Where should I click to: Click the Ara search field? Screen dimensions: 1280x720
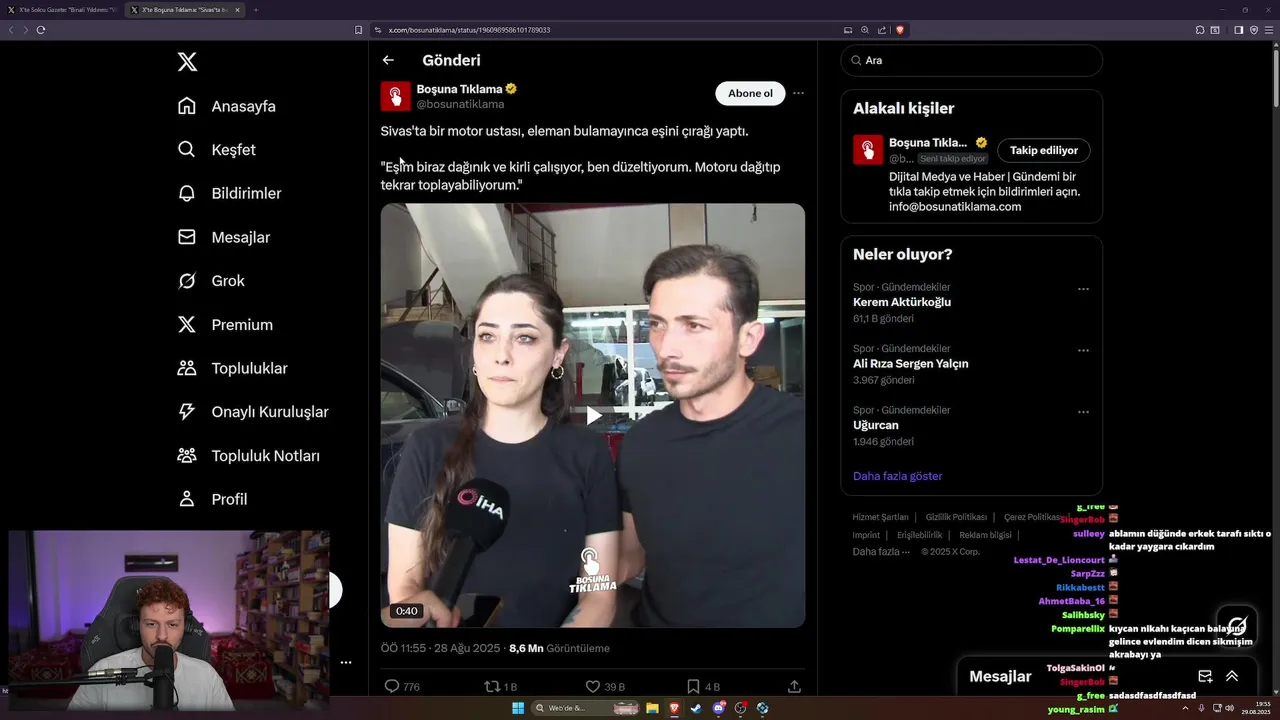click(971, 60)
